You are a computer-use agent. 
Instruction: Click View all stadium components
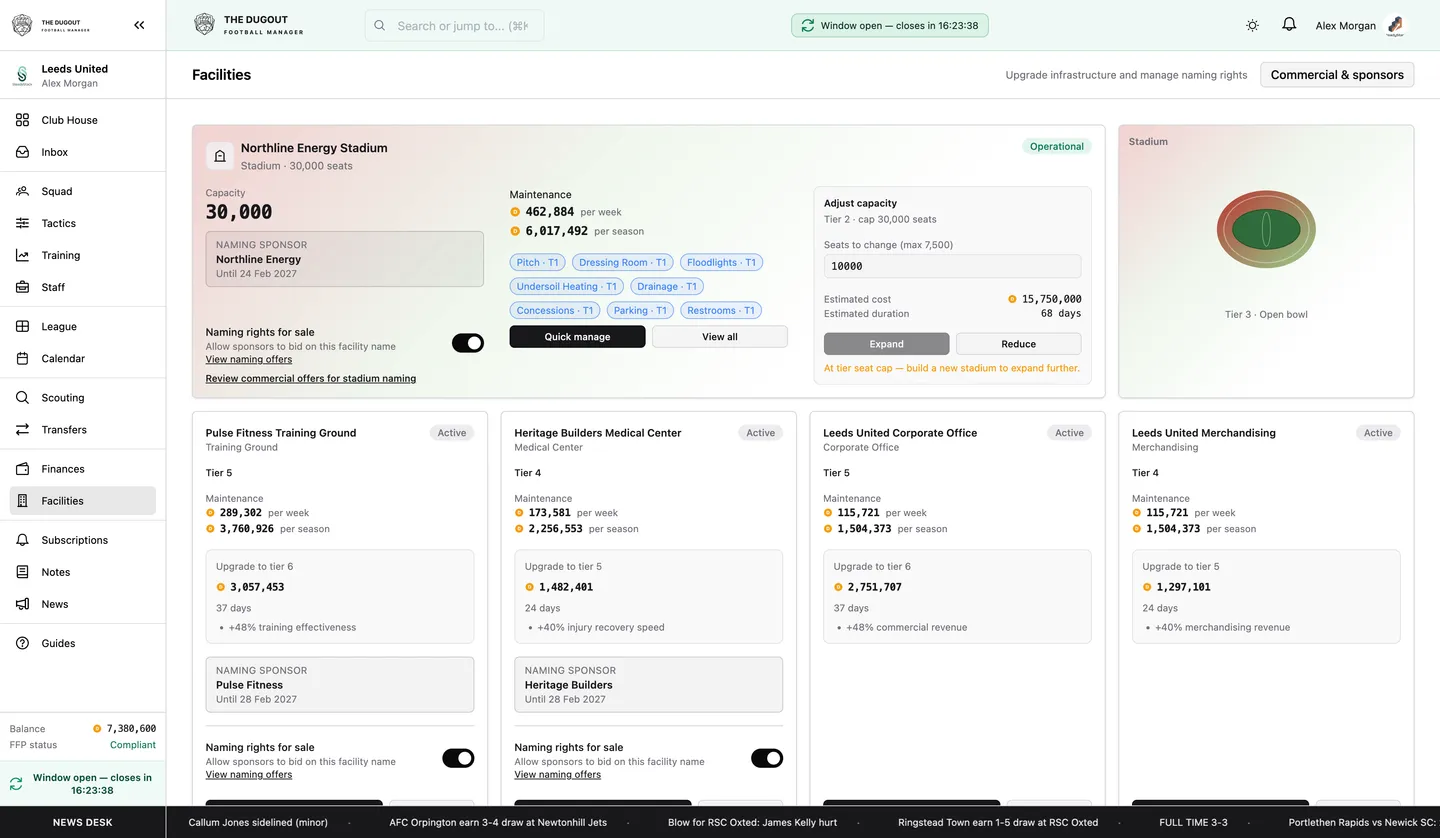point(720,337)
